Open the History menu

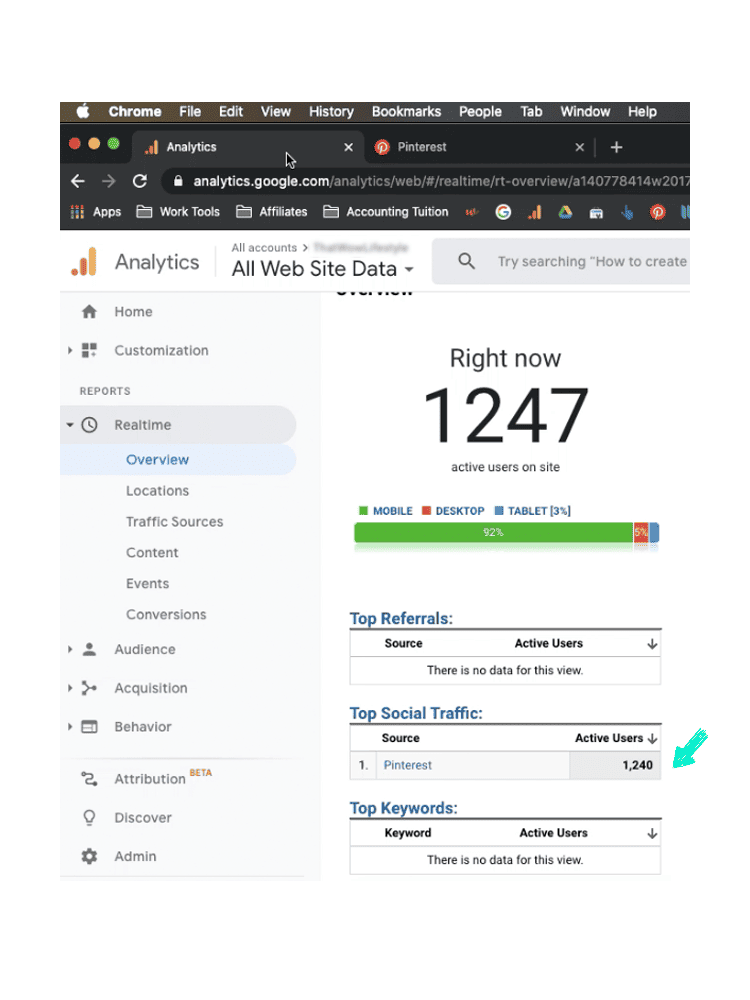click(331, 112)
